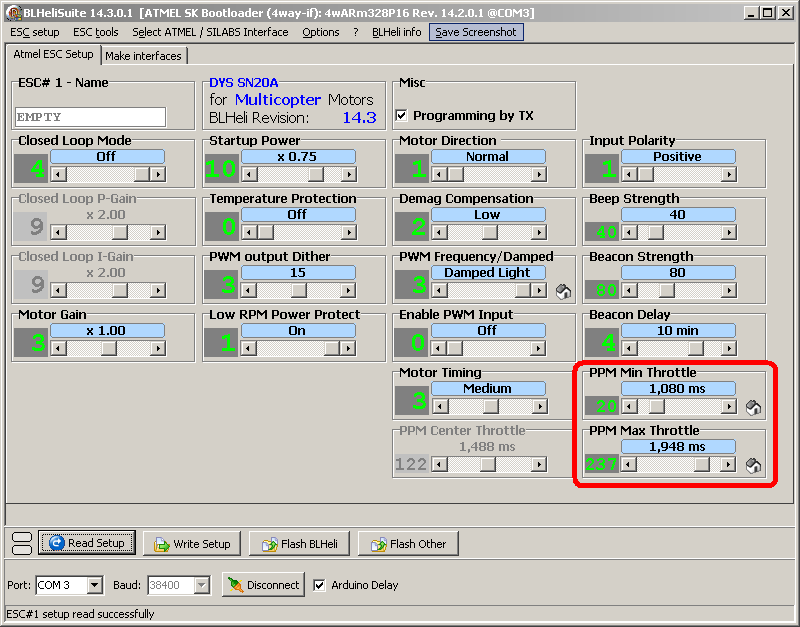Open the Port COM 3 dropdown
Screen dimensions: 800x627
coord(94,585)
